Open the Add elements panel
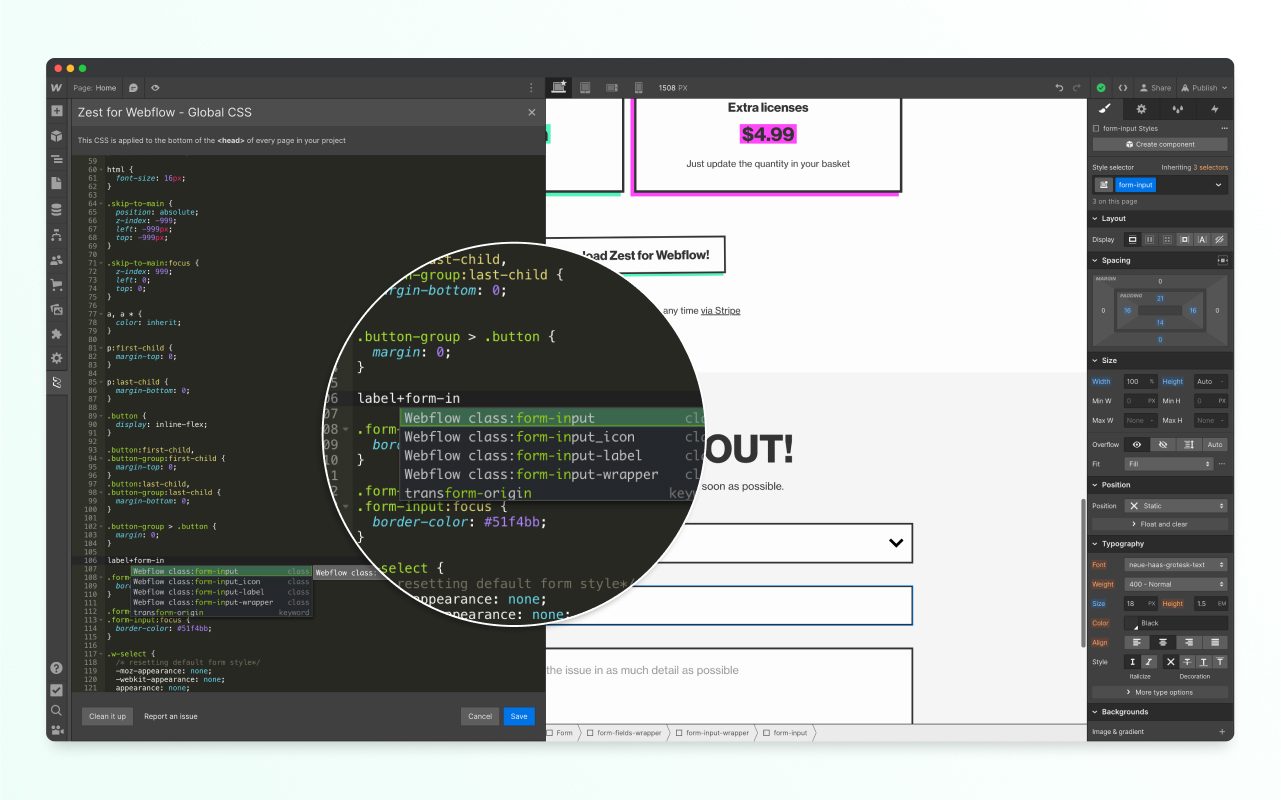The width and height of the screenshot is (1281, 800). pos(57,111)
